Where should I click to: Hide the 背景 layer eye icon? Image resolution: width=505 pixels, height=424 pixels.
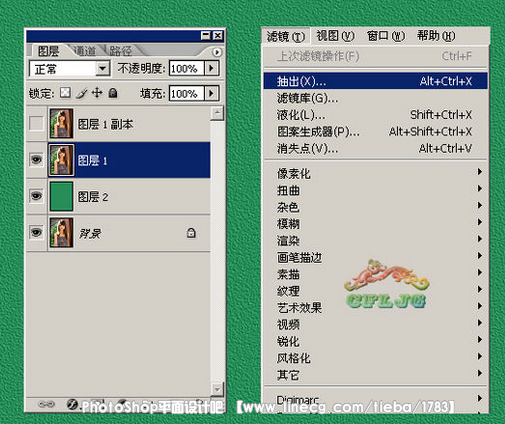point(36,232)
